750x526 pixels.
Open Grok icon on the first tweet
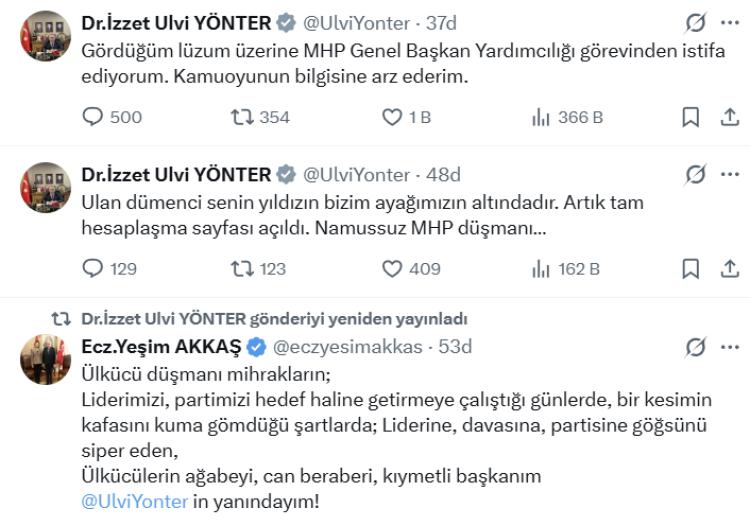point(695,23)
